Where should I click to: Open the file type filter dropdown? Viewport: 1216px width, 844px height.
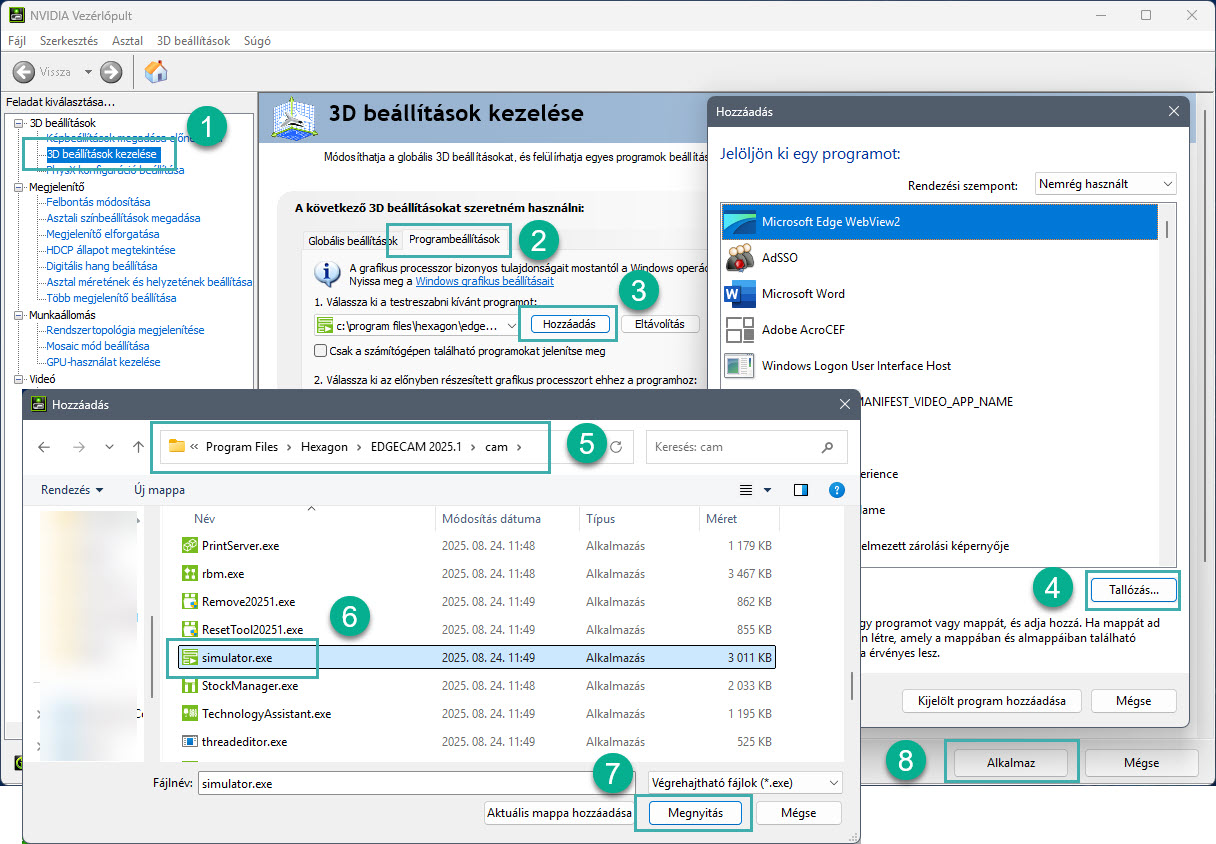(x=745, y=783)
